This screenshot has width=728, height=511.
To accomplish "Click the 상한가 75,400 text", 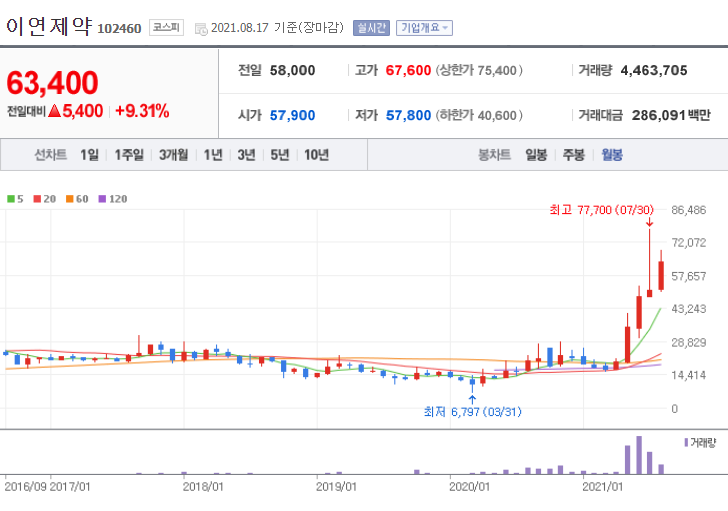I will coord(479,71).
